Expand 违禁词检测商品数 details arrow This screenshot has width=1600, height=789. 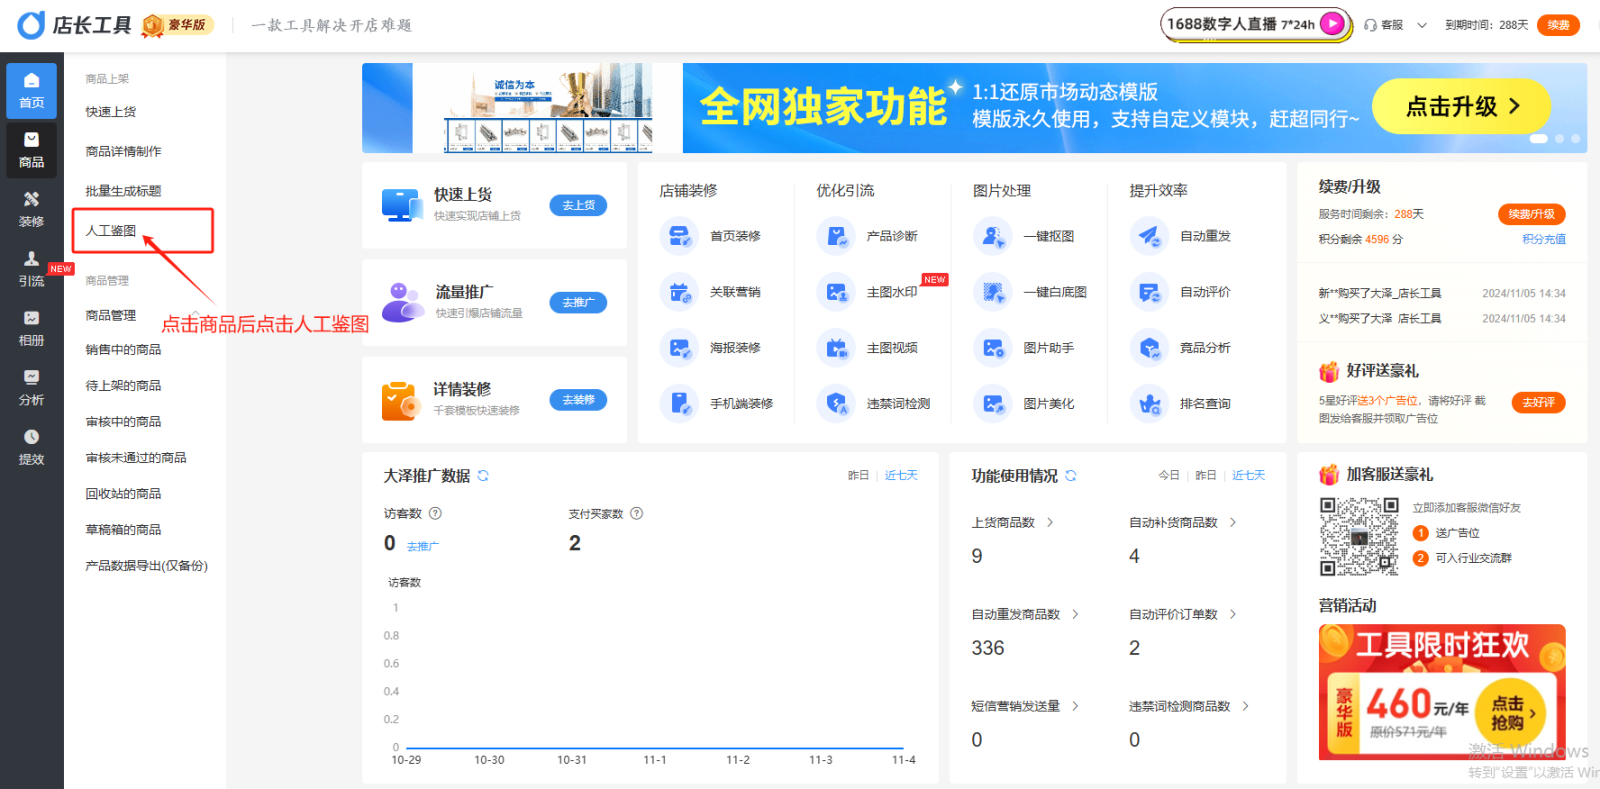[1246, 706]
